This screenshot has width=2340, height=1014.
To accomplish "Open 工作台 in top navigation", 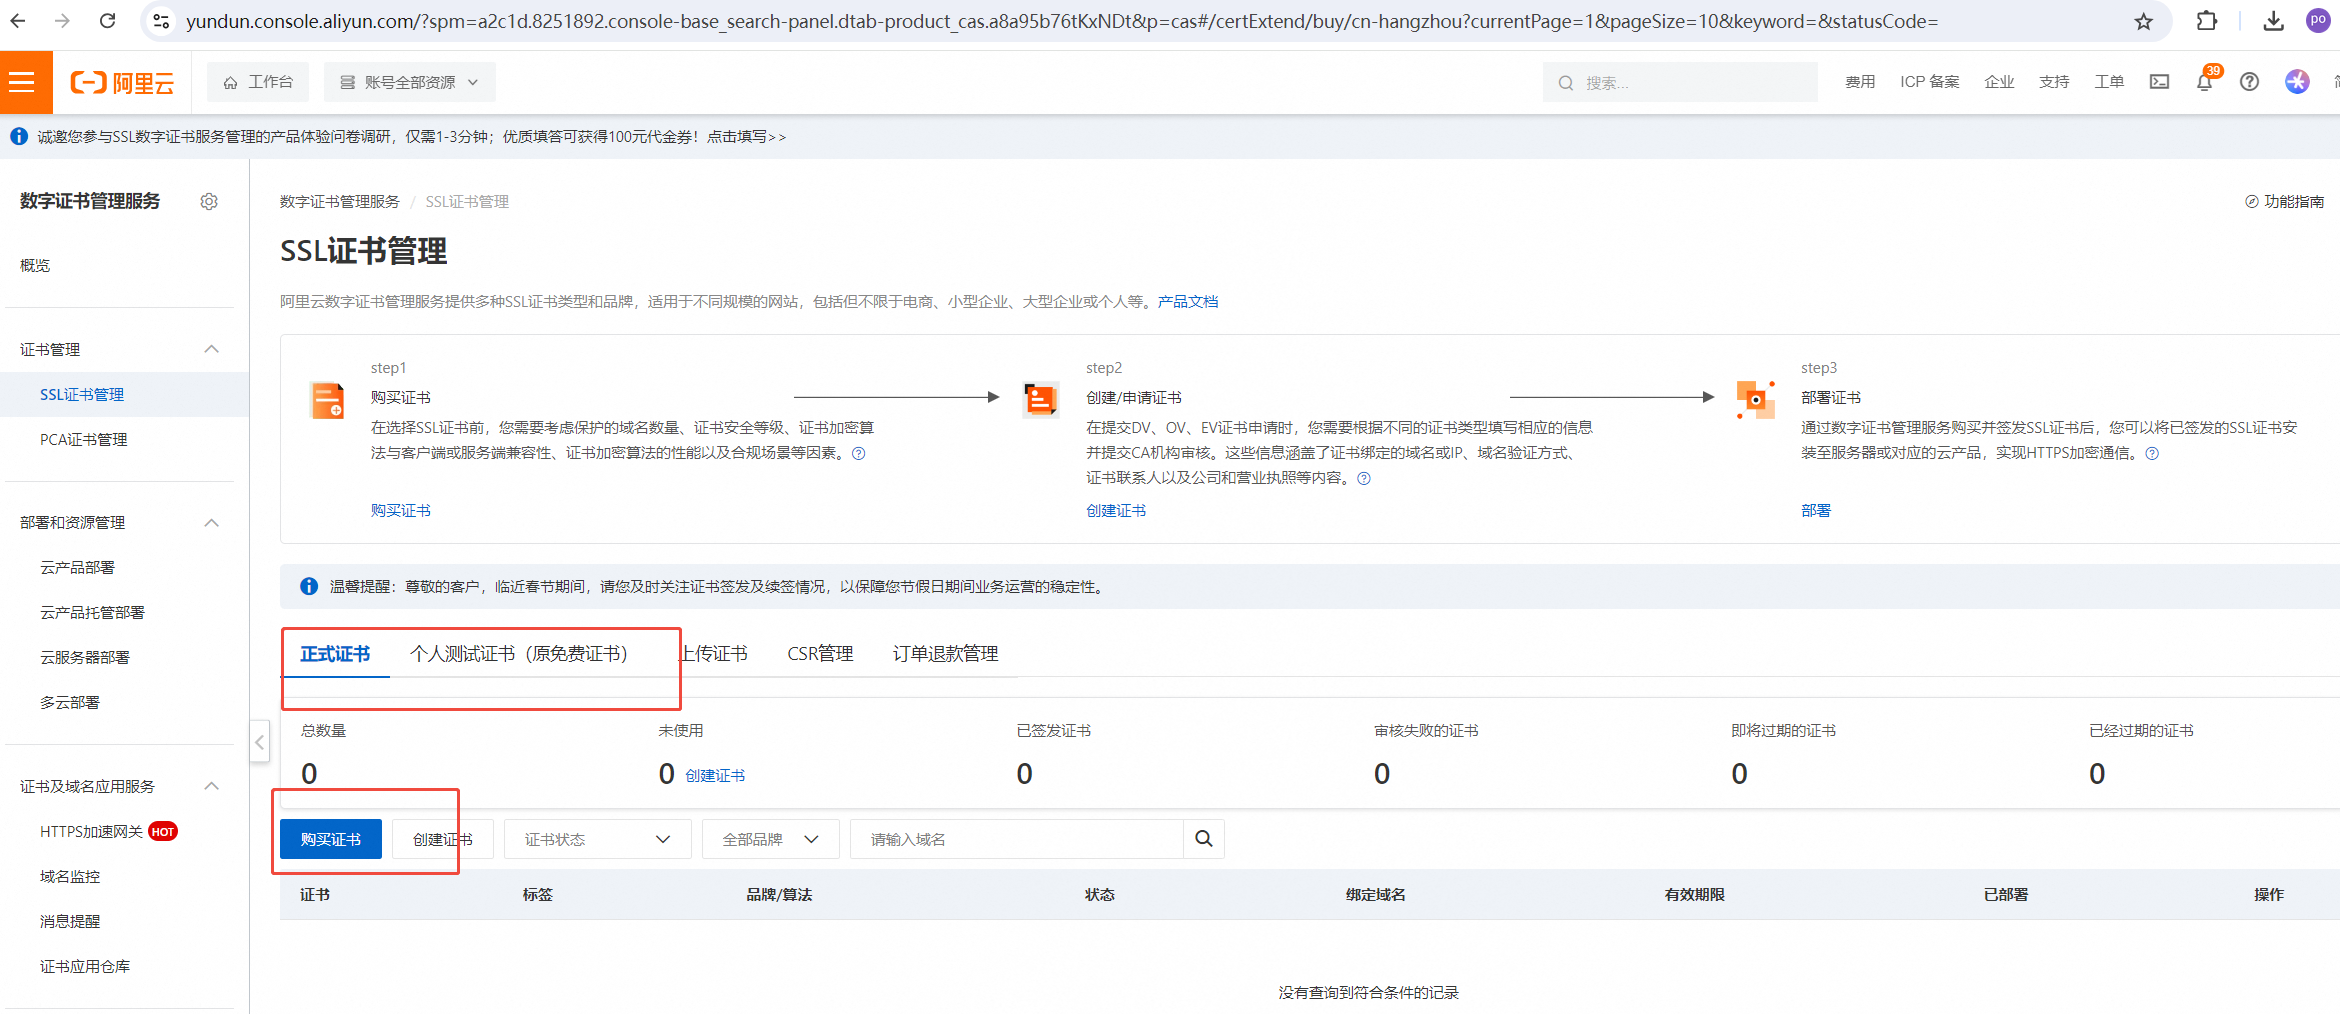I will tap(258, 82).
